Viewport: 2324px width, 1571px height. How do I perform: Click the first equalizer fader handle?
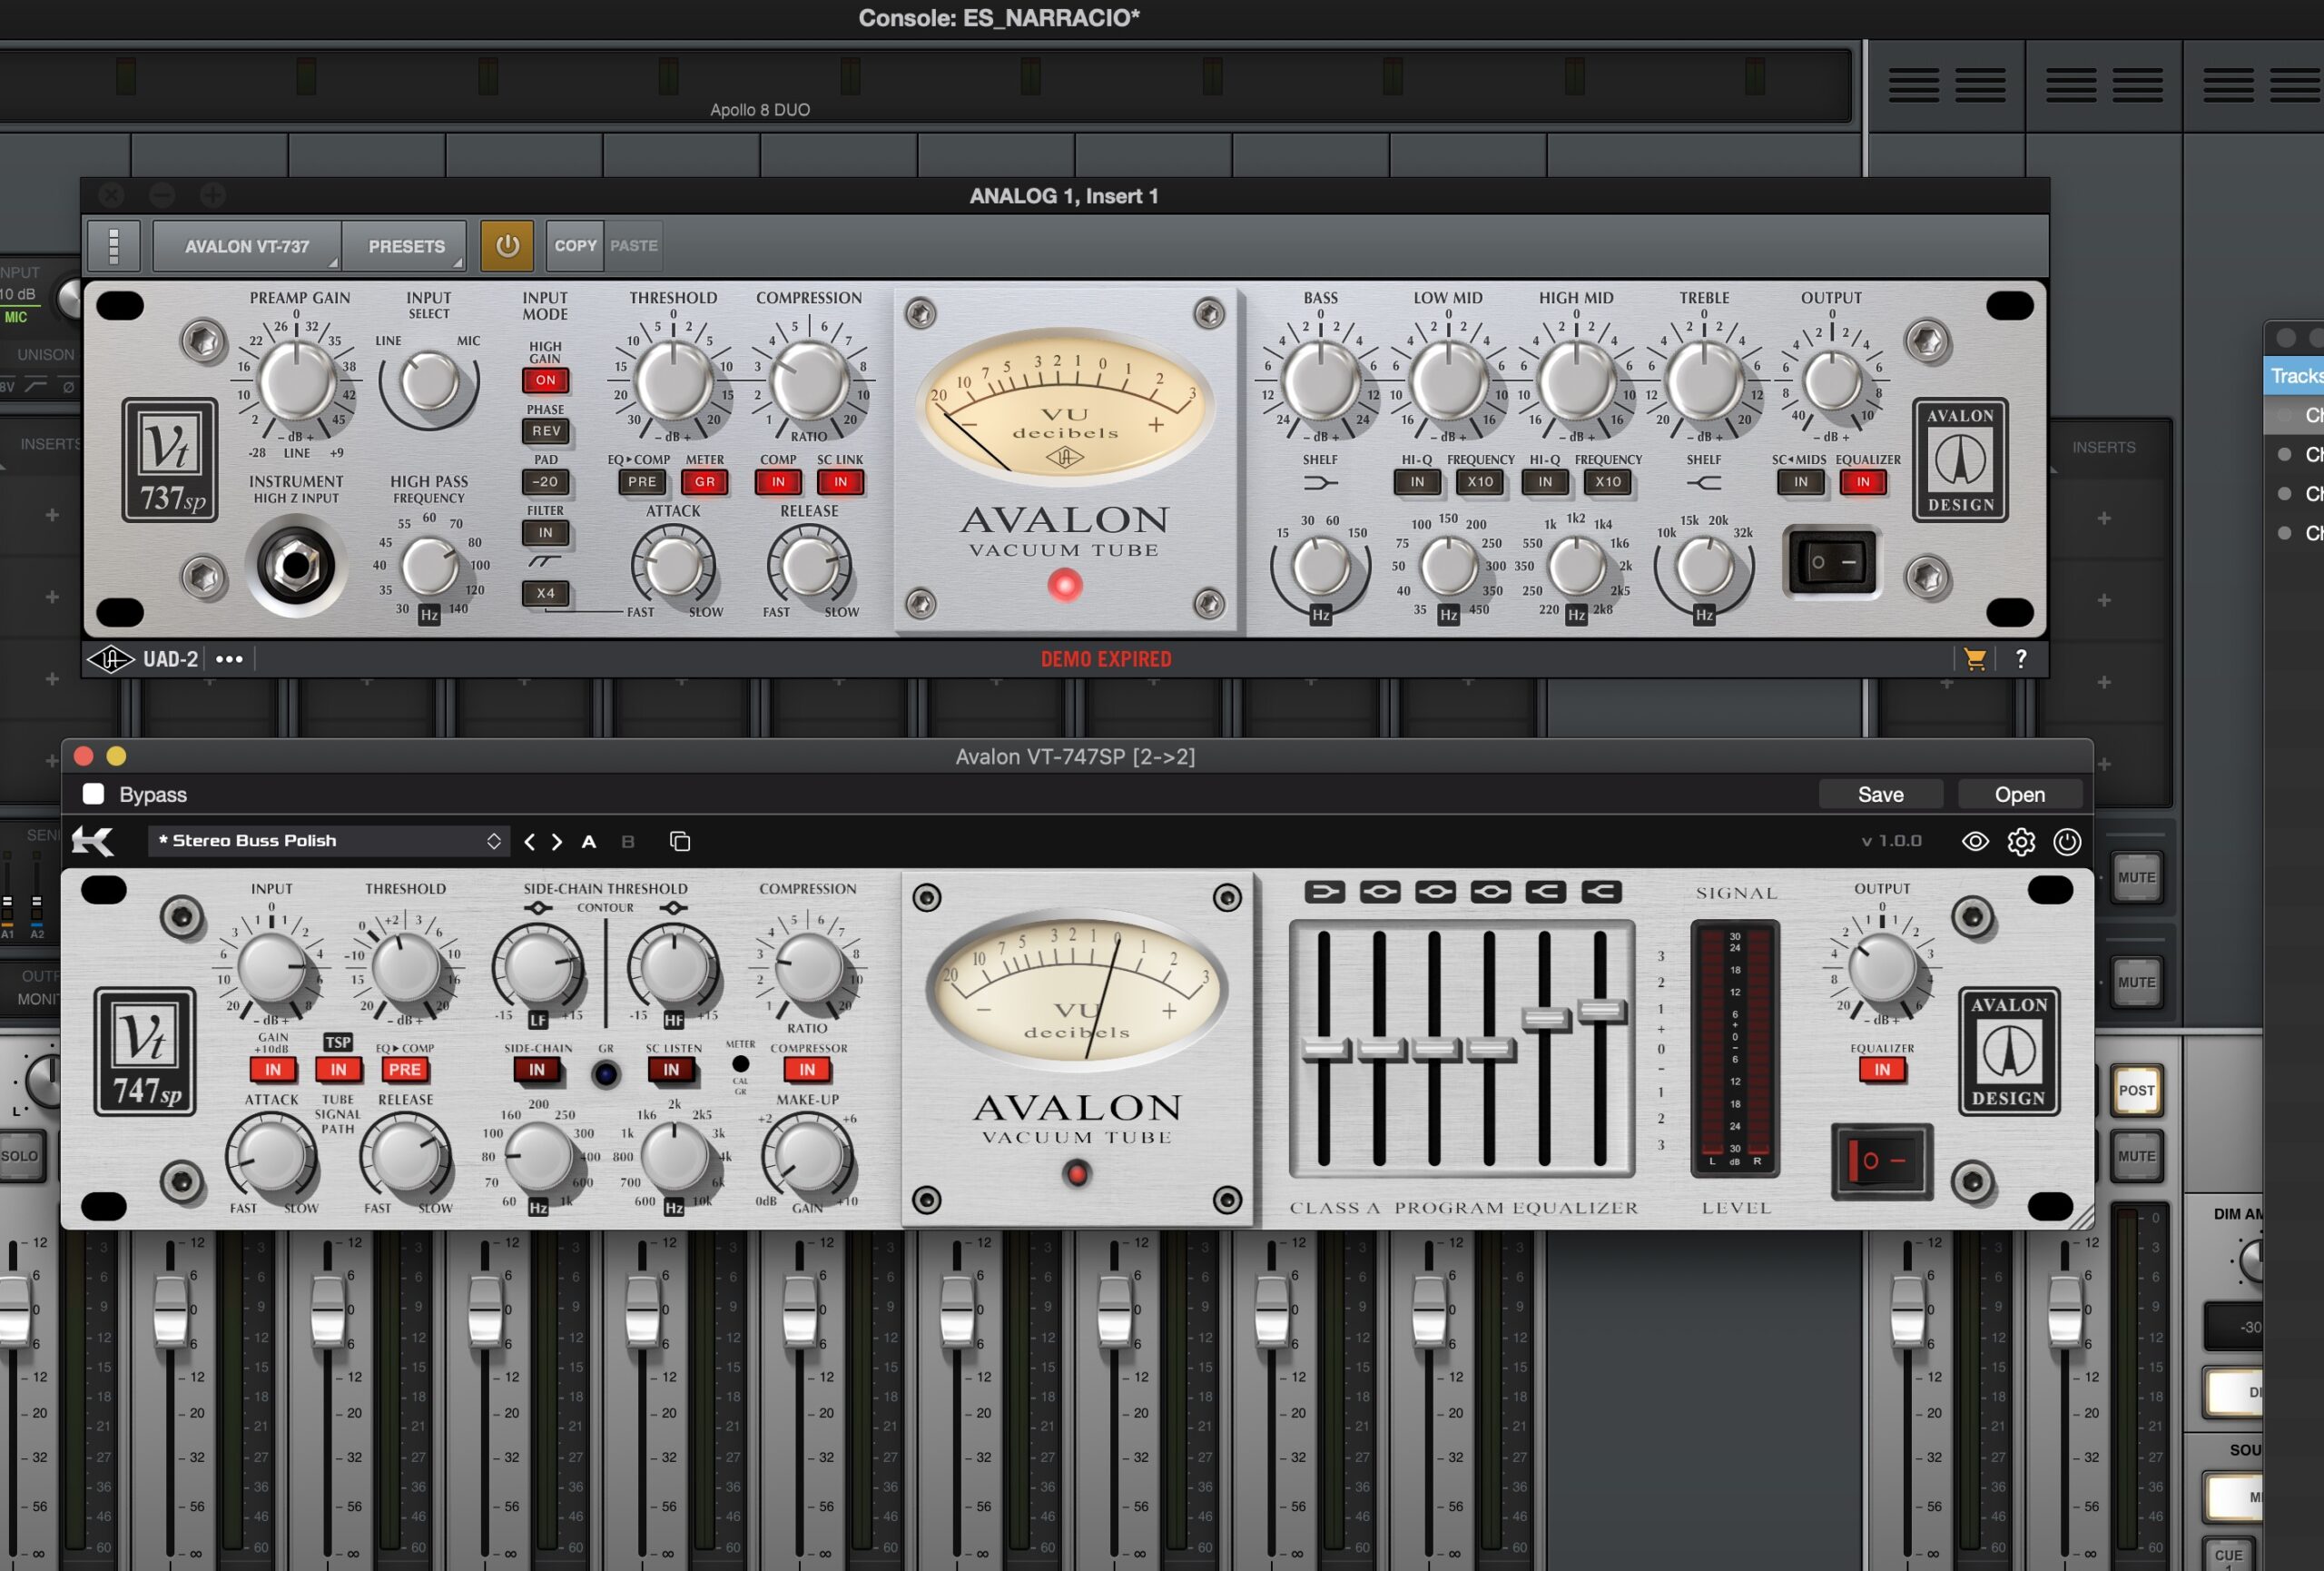click(x=1325, y=1049)
